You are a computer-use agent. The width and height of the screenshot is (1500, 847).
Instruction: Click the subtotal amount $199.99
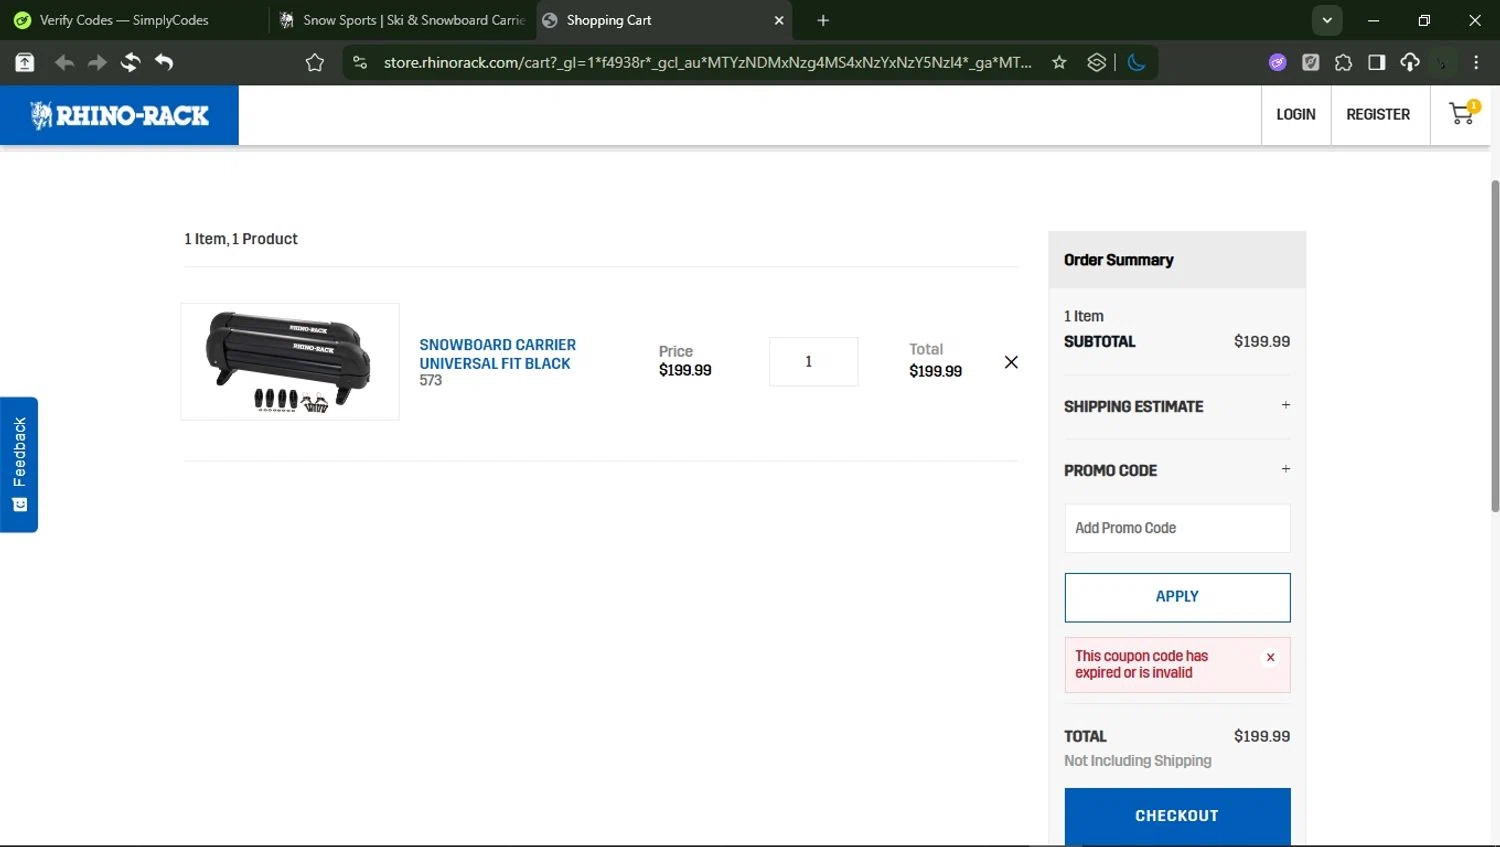[x=1261, y=341]
